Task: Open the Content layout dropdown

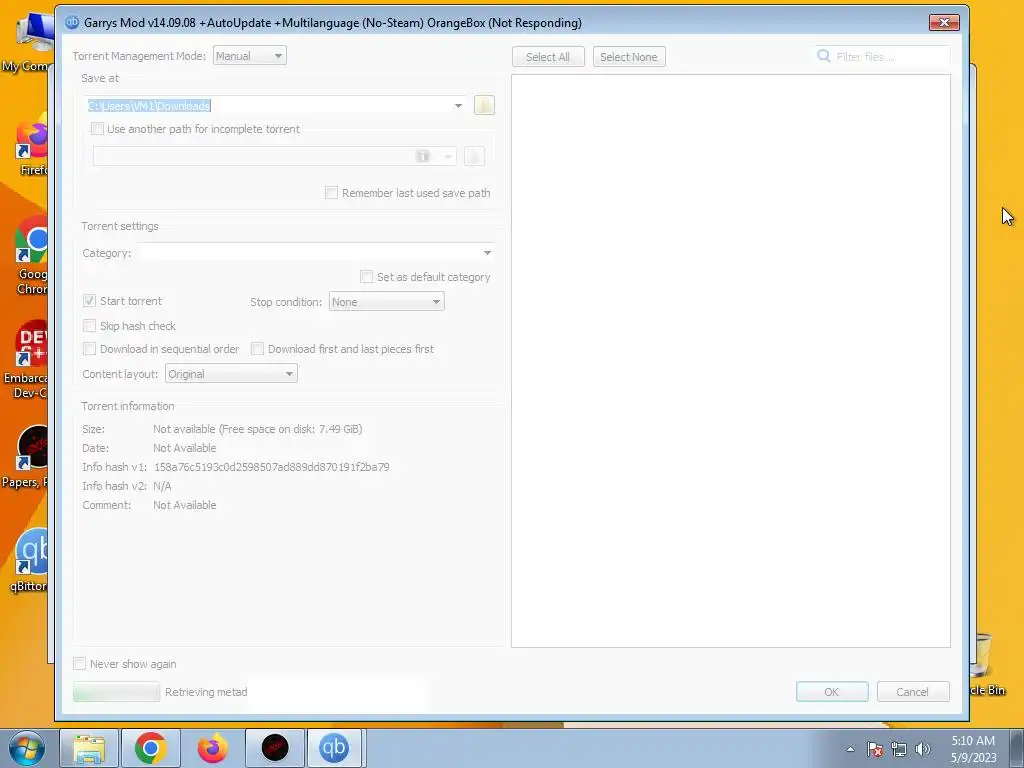Action: [x=231, y=374]
